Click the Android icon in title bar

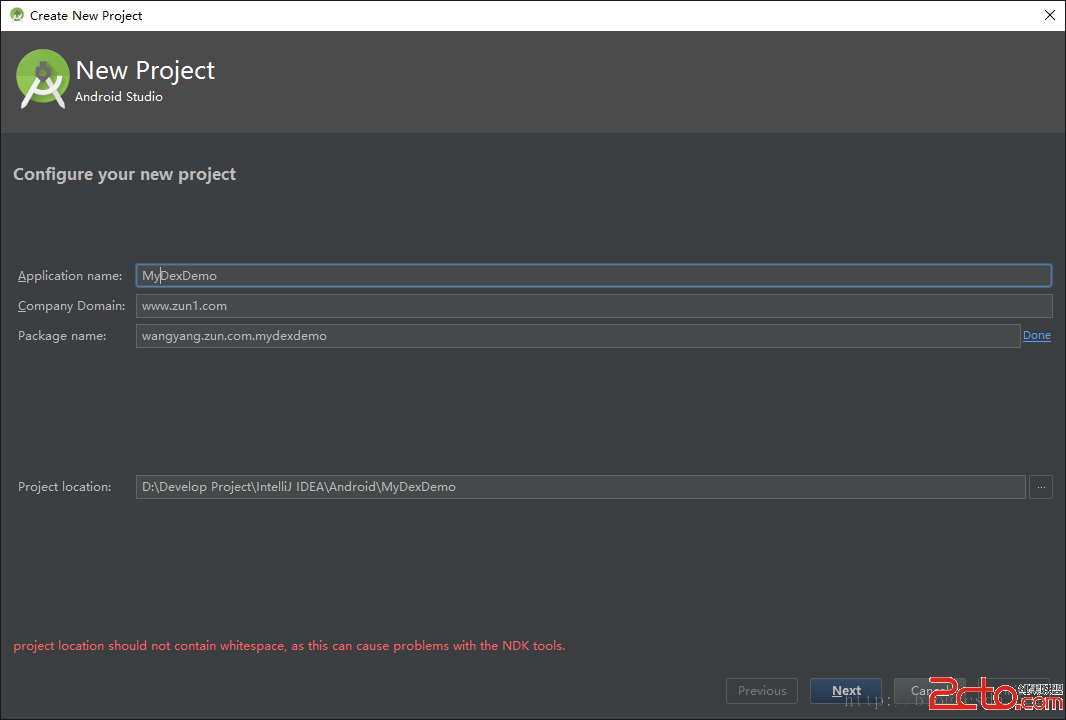click(x=16, y=15)
